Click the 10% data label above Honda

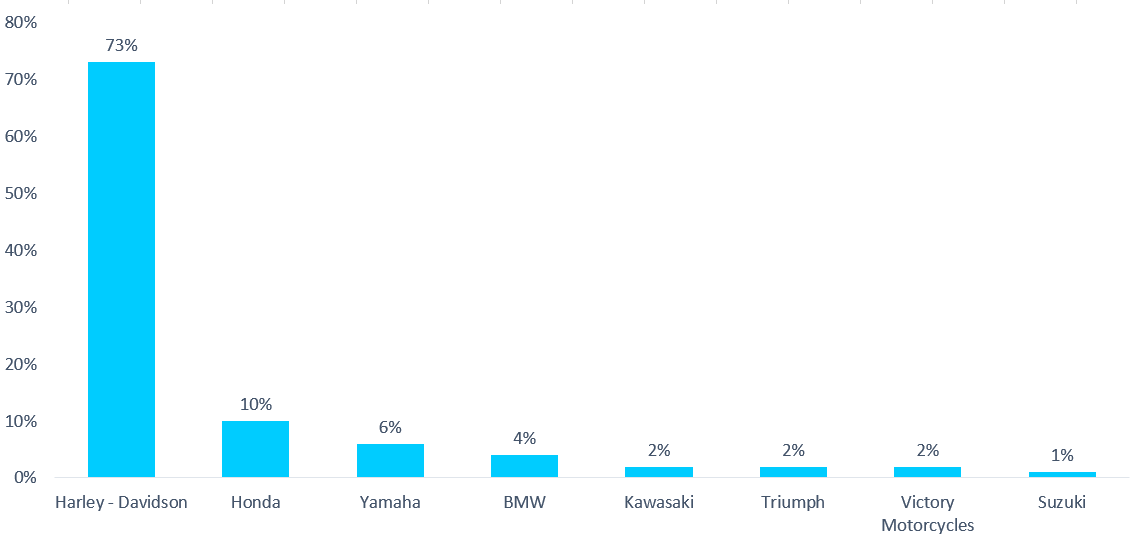(x=255, y=404)
